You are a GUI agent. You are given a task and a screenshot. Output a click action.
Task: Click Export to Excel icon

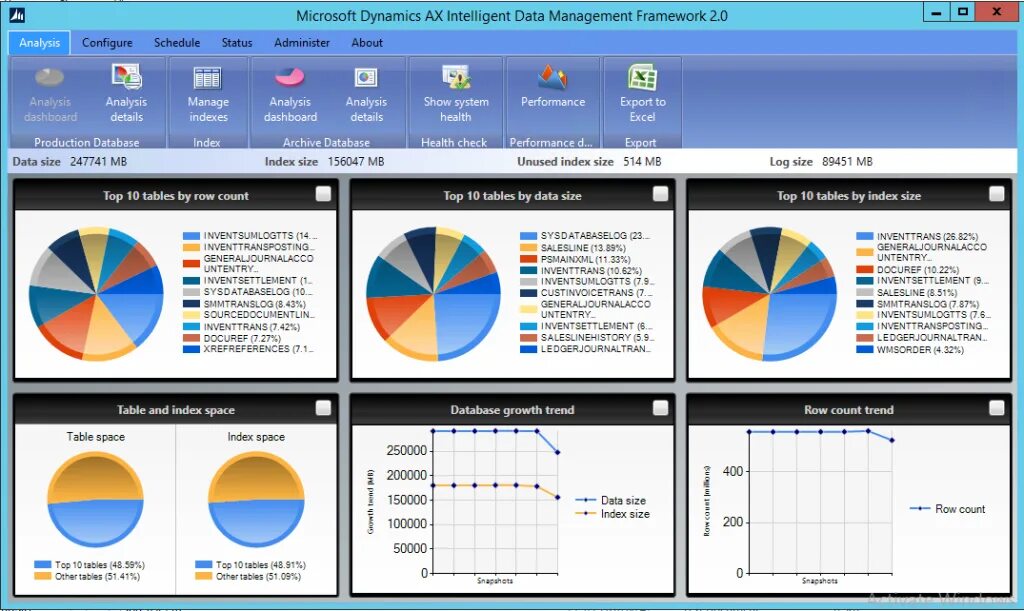pyautogui.click(x=643, y=78)
